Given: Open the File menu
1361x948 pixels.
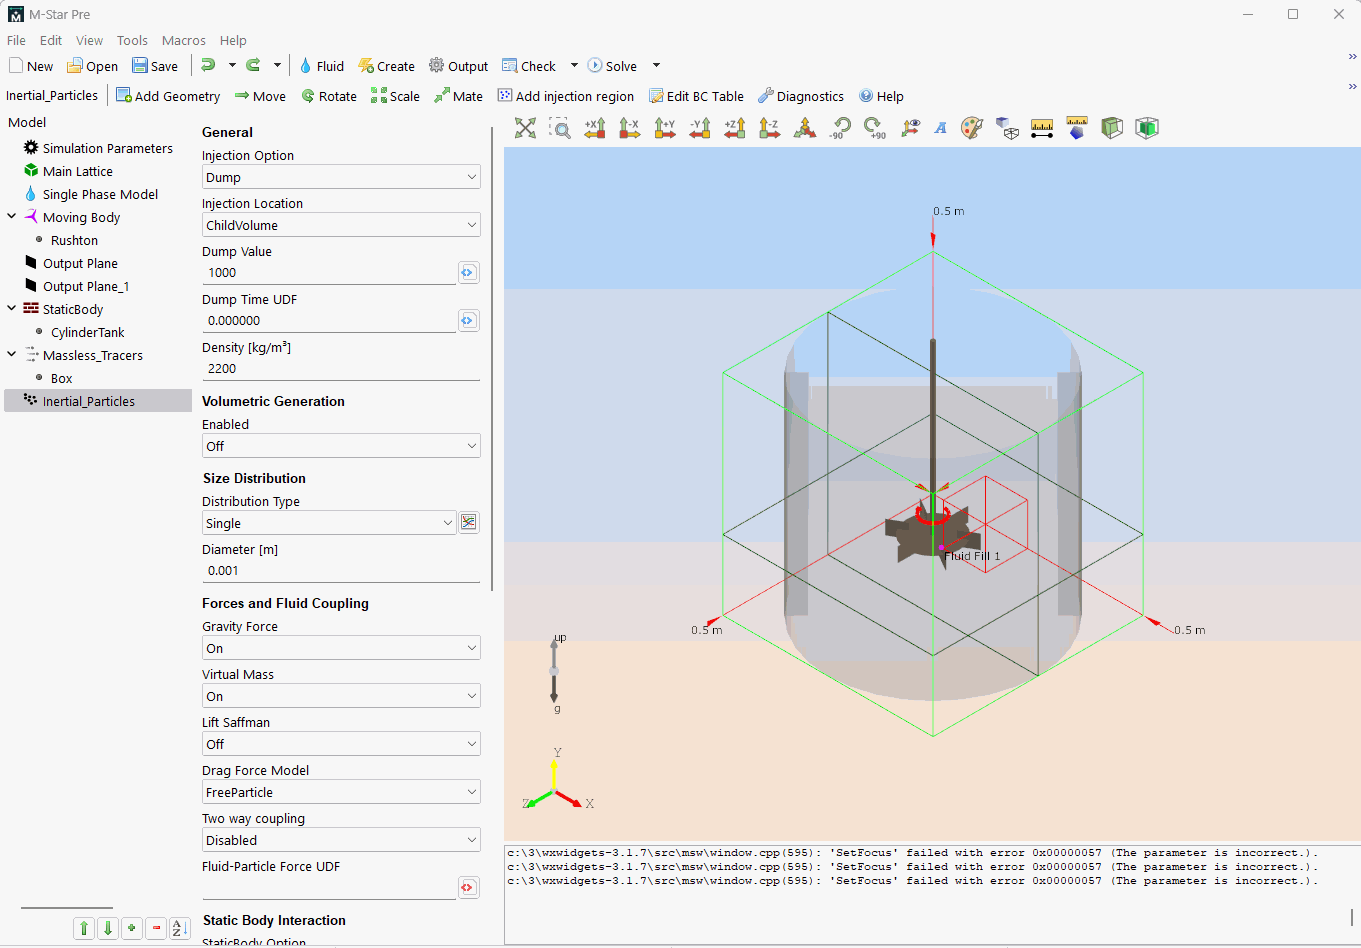Looking at the screenshot, I should coord(16,40).
